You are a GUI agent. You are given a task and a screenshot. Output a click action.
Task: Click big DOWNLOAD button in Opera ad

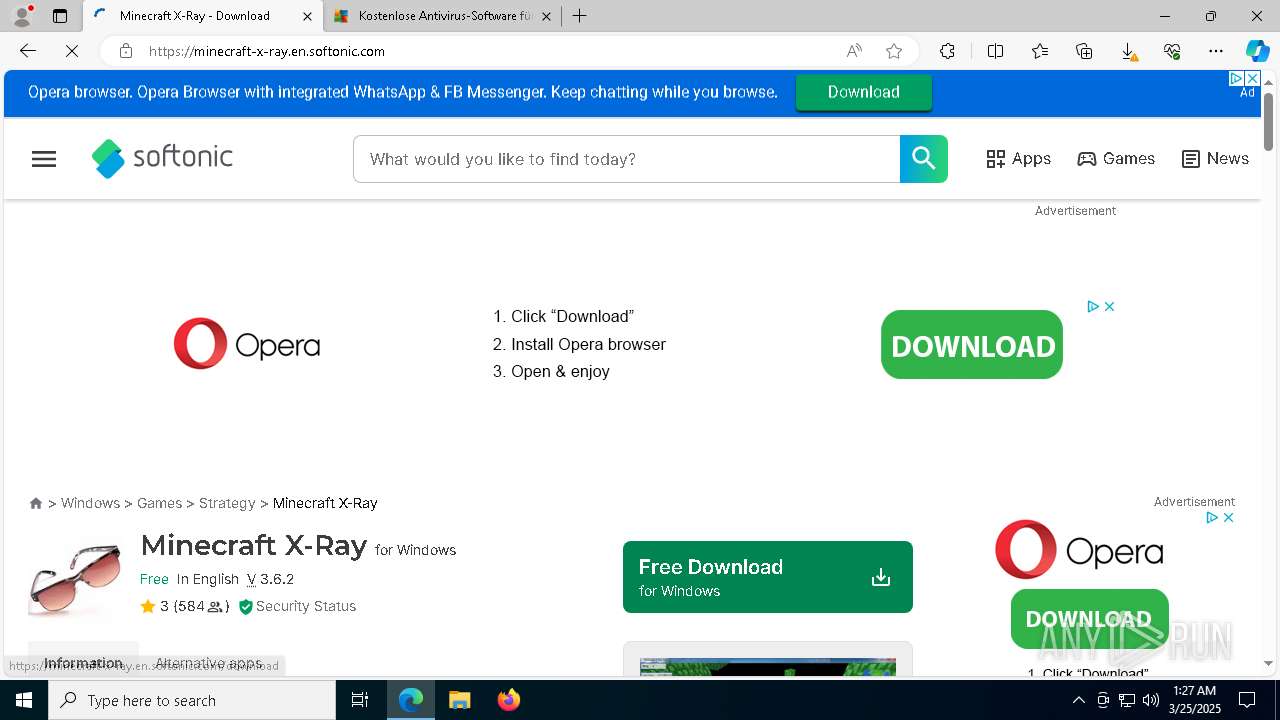click(972, 345)
